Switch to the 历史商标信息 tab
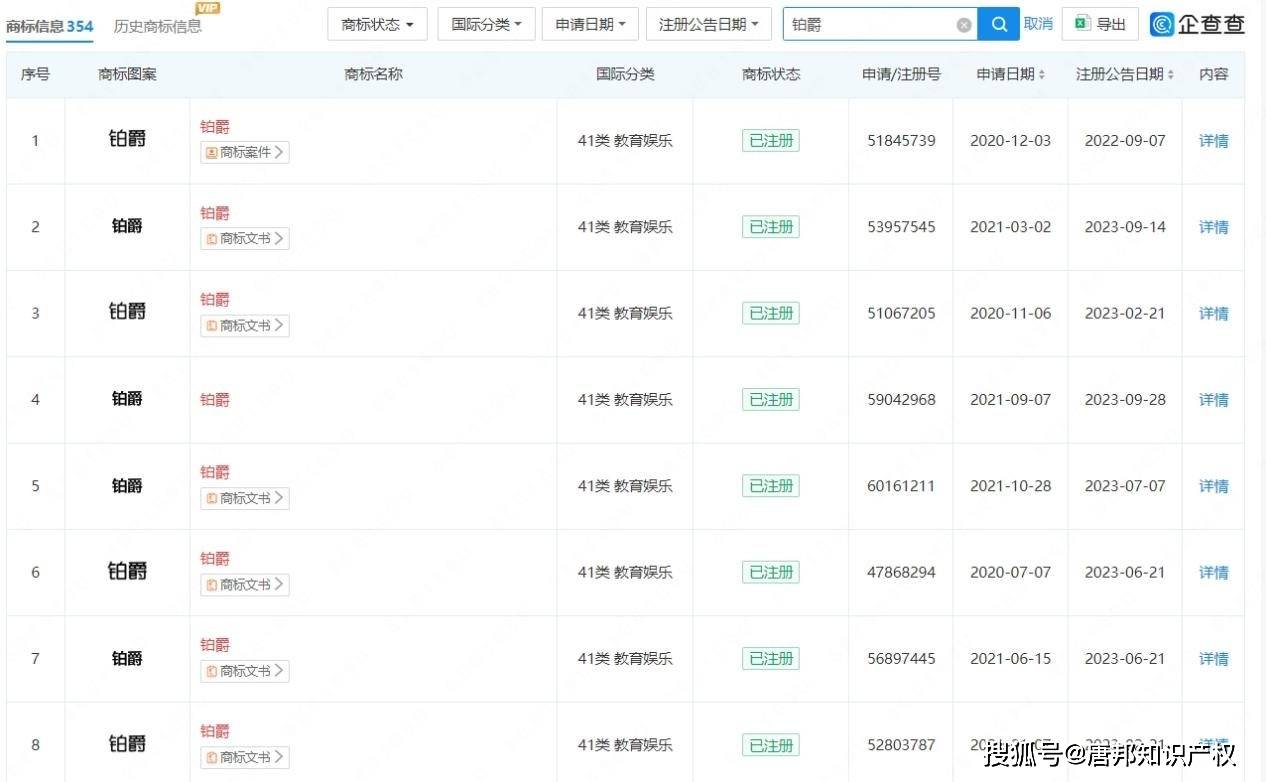Viewport: 1266px width, 782px height. click(157, 26)
